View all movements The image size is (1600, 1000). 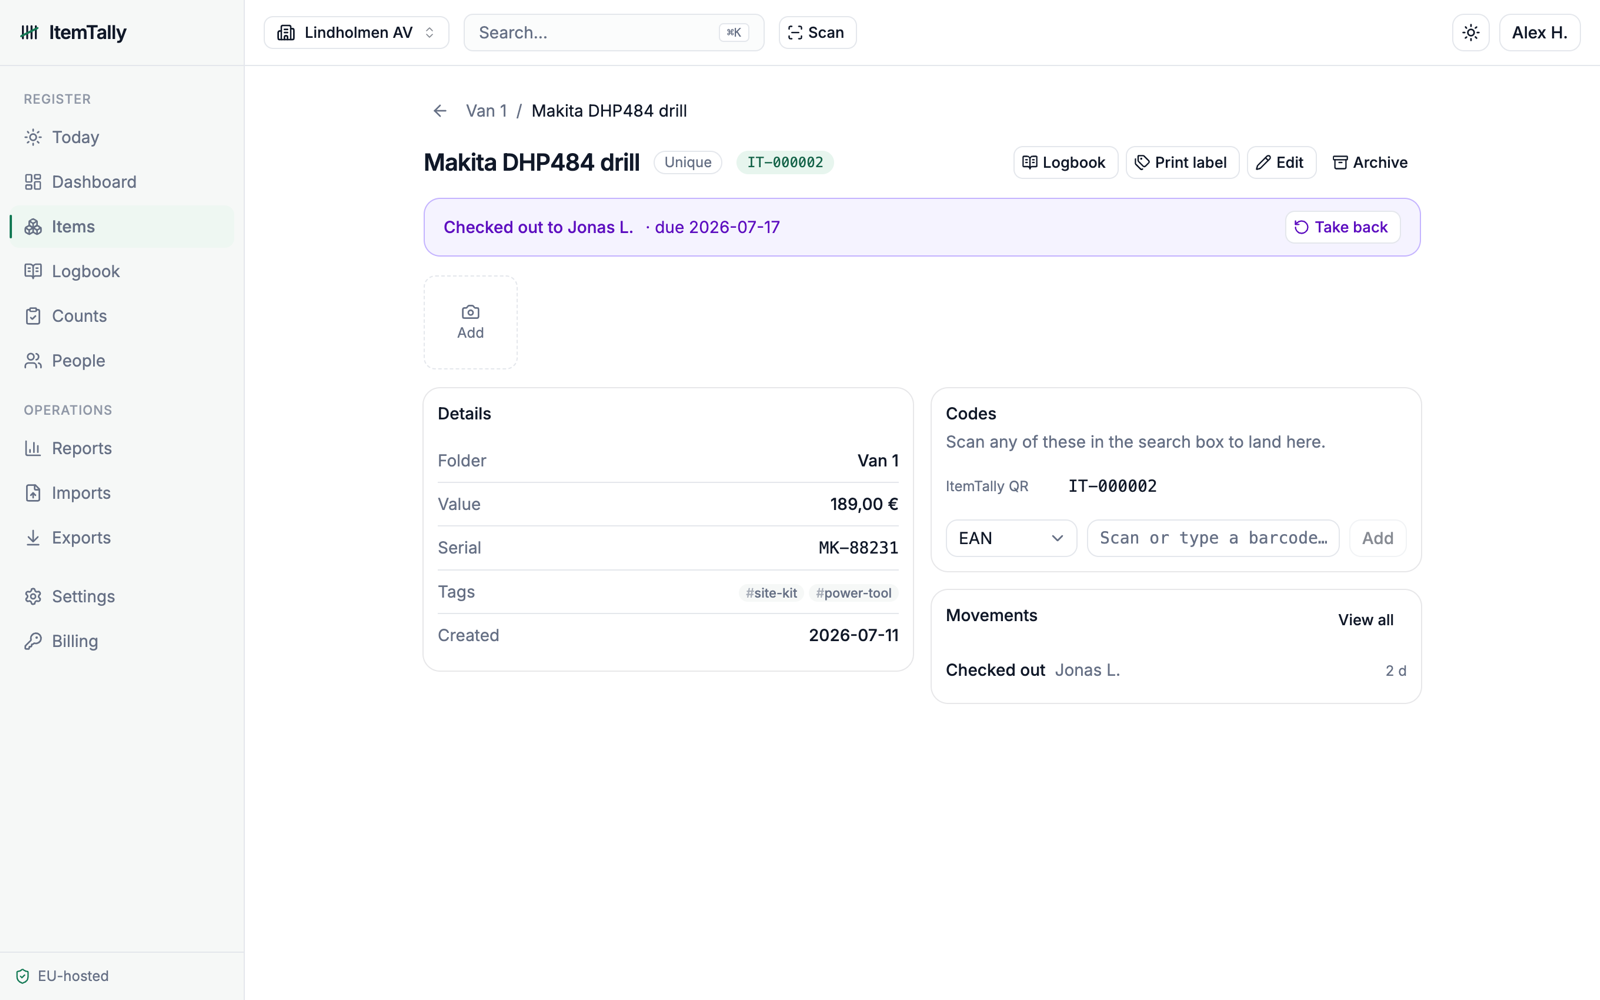(x=1366, y=620)
